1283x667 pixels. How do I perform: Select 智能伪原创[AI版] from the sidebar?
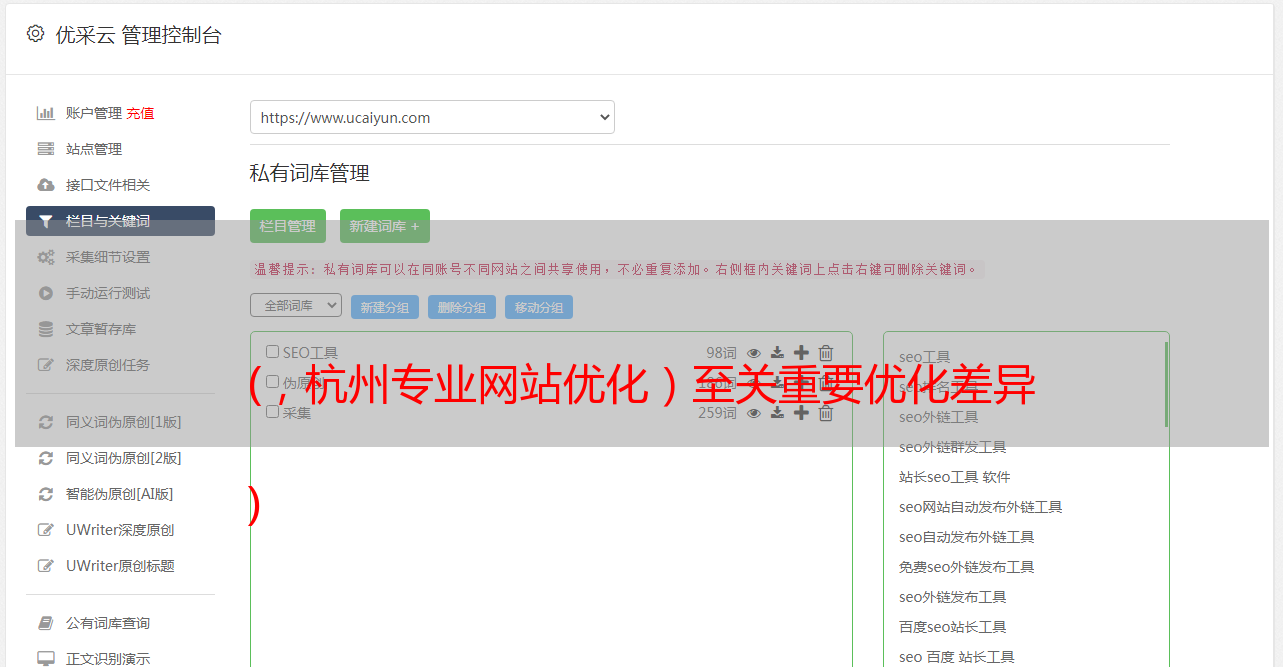click(119, 494)
